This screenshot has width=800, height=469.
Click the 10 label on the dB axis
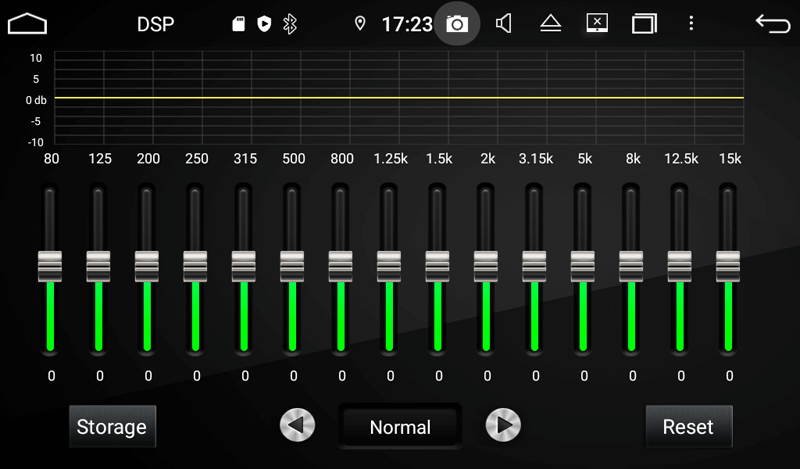coord(36,58)
